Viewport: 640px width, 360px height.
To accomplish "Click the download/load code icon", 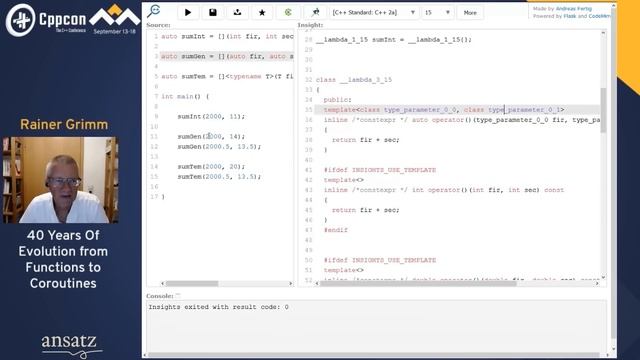I will pos(237,13).
